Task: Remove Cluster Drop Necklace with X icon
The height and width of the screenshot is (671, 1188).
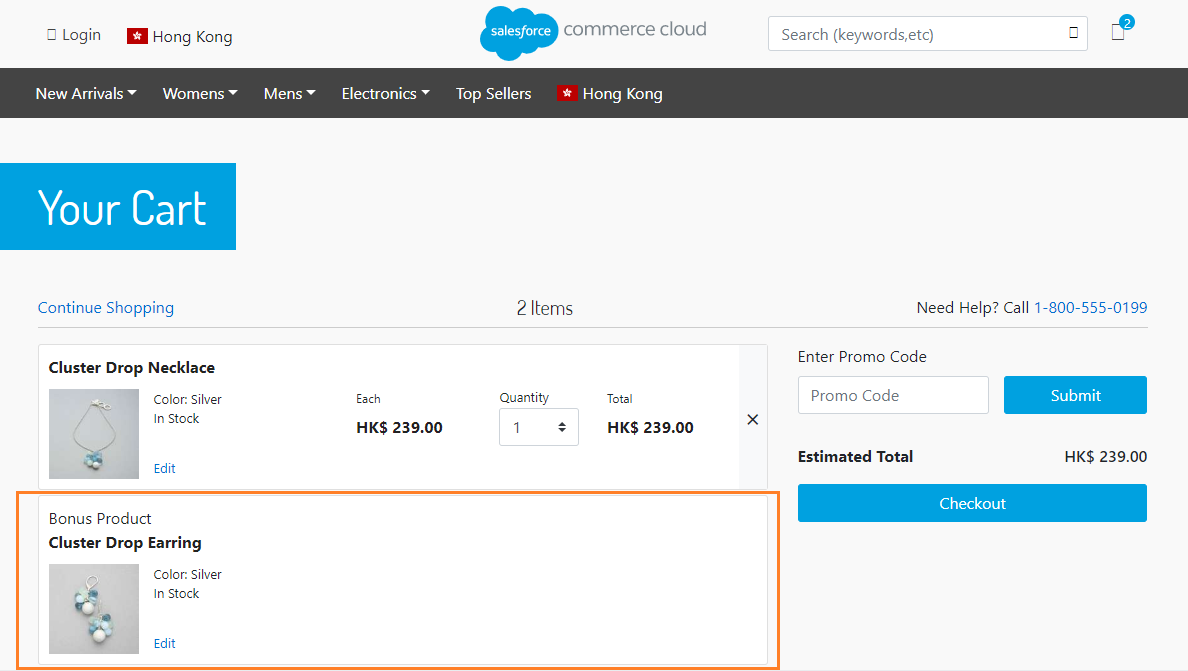Action: (752, 420)
